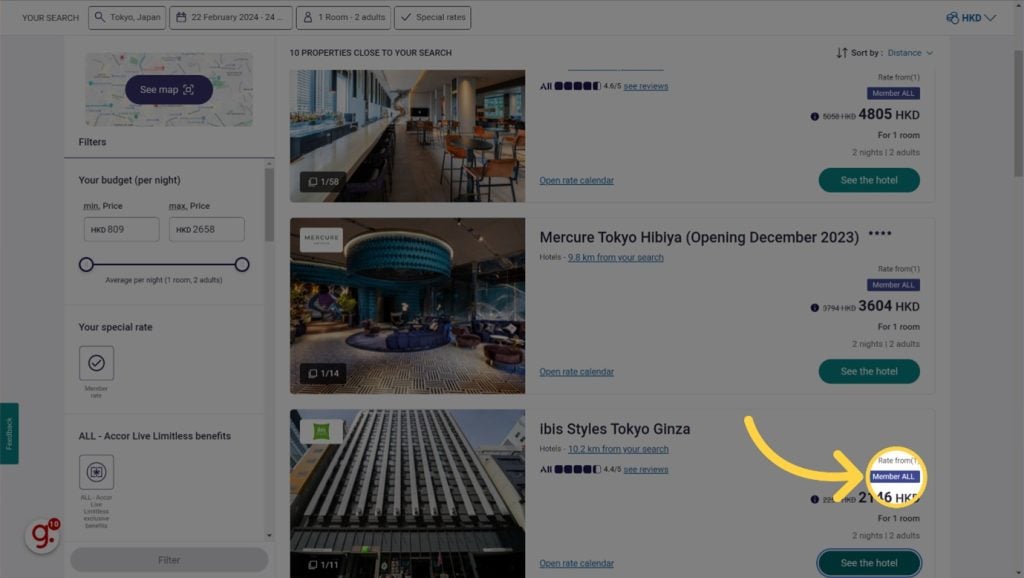Click the max. Price field showing HKD 2658

coord(207,229)
